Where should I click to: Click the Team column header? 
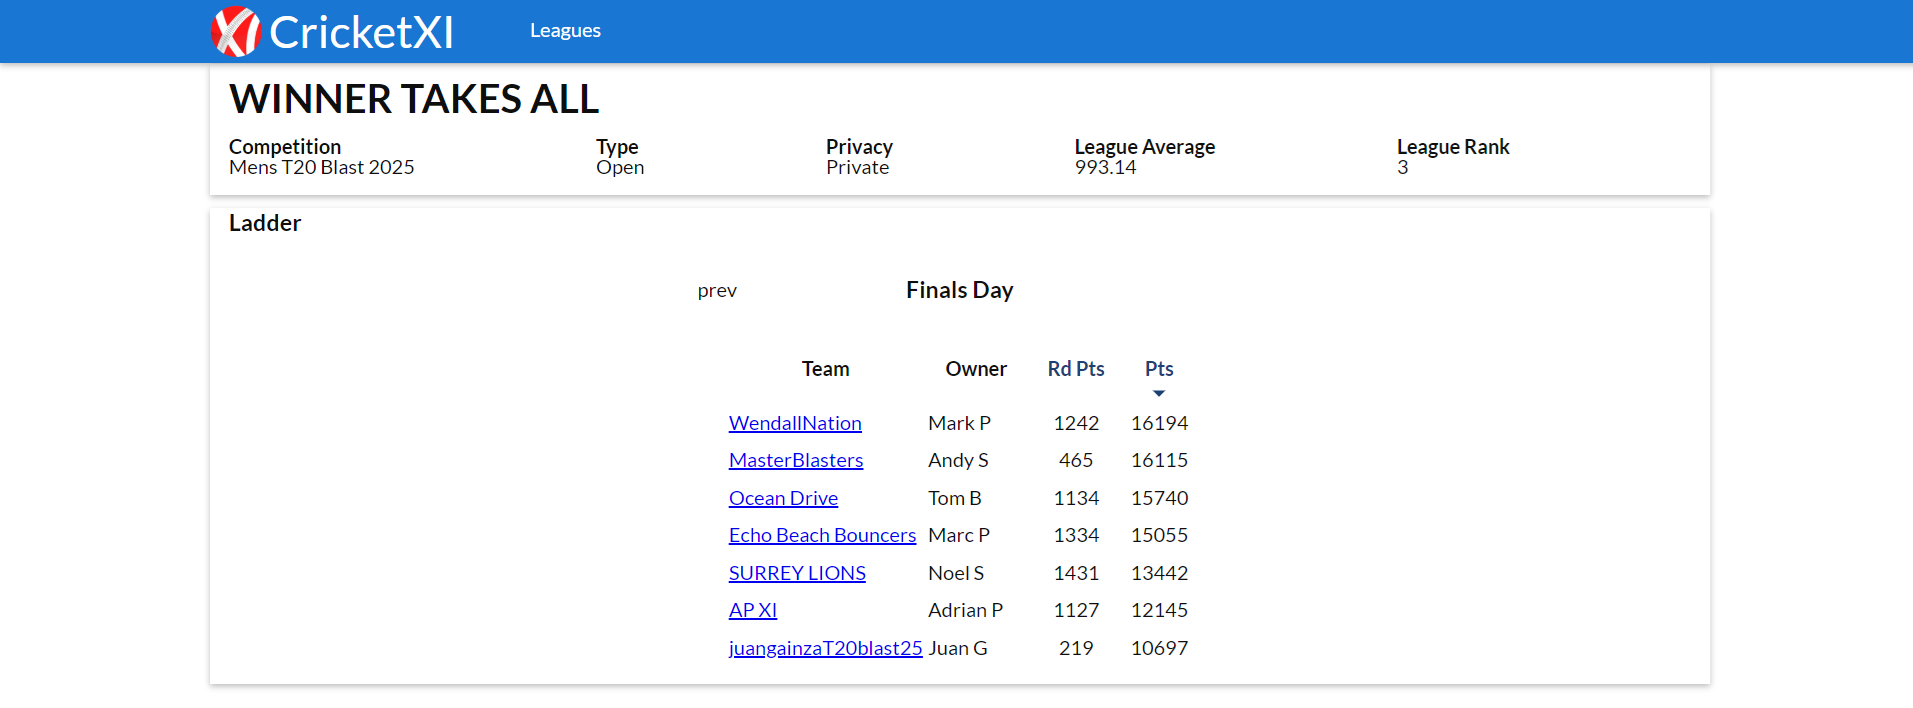tap(825, 369)
